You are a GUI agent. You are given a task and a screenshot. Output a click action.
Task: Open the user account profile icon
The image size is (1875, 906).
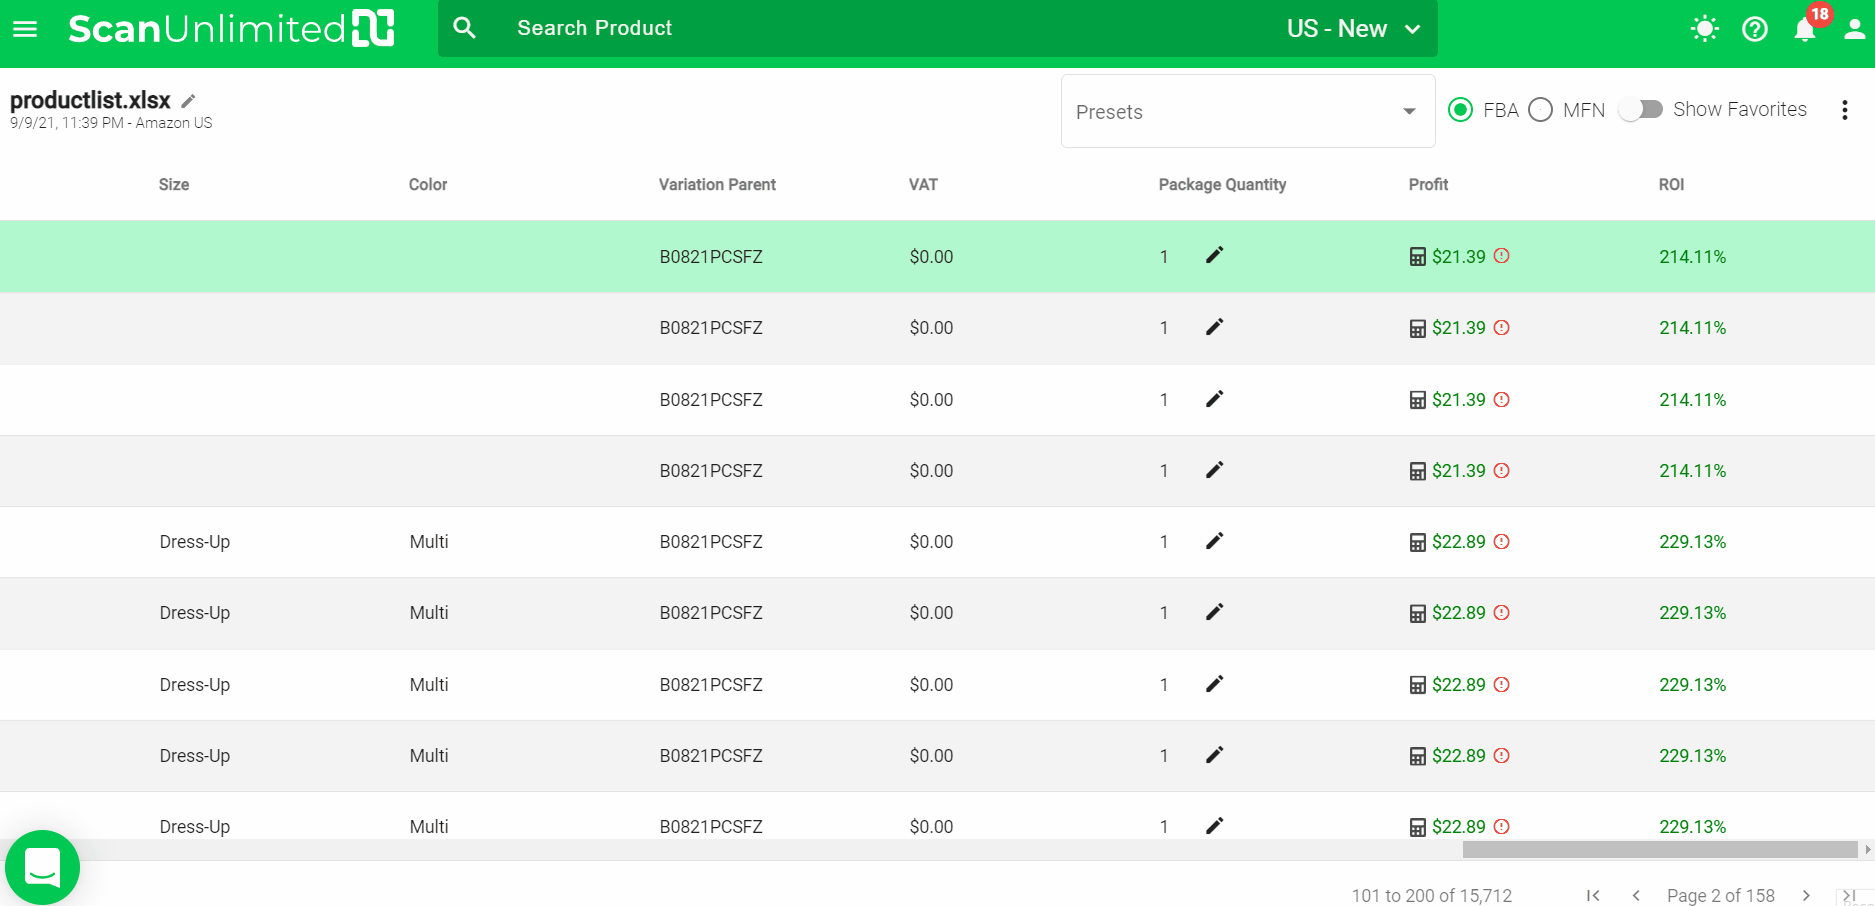(1854, 29)
